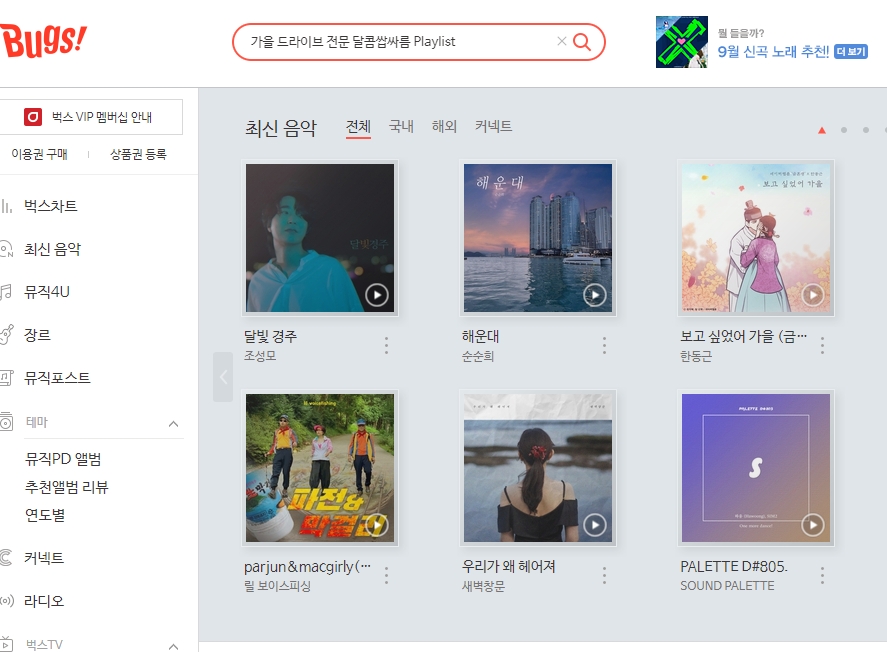887x652 pixels.
Task: Open more options for 보고 싶었어 가을
Action: [823, 345]
